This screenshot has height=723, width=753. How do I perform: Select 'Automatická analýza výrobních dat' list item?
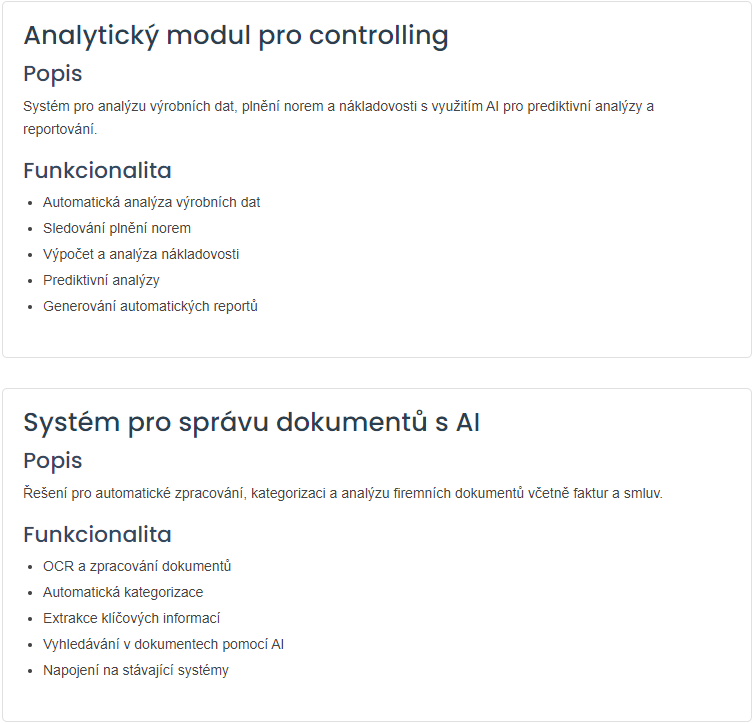[151, 203]
